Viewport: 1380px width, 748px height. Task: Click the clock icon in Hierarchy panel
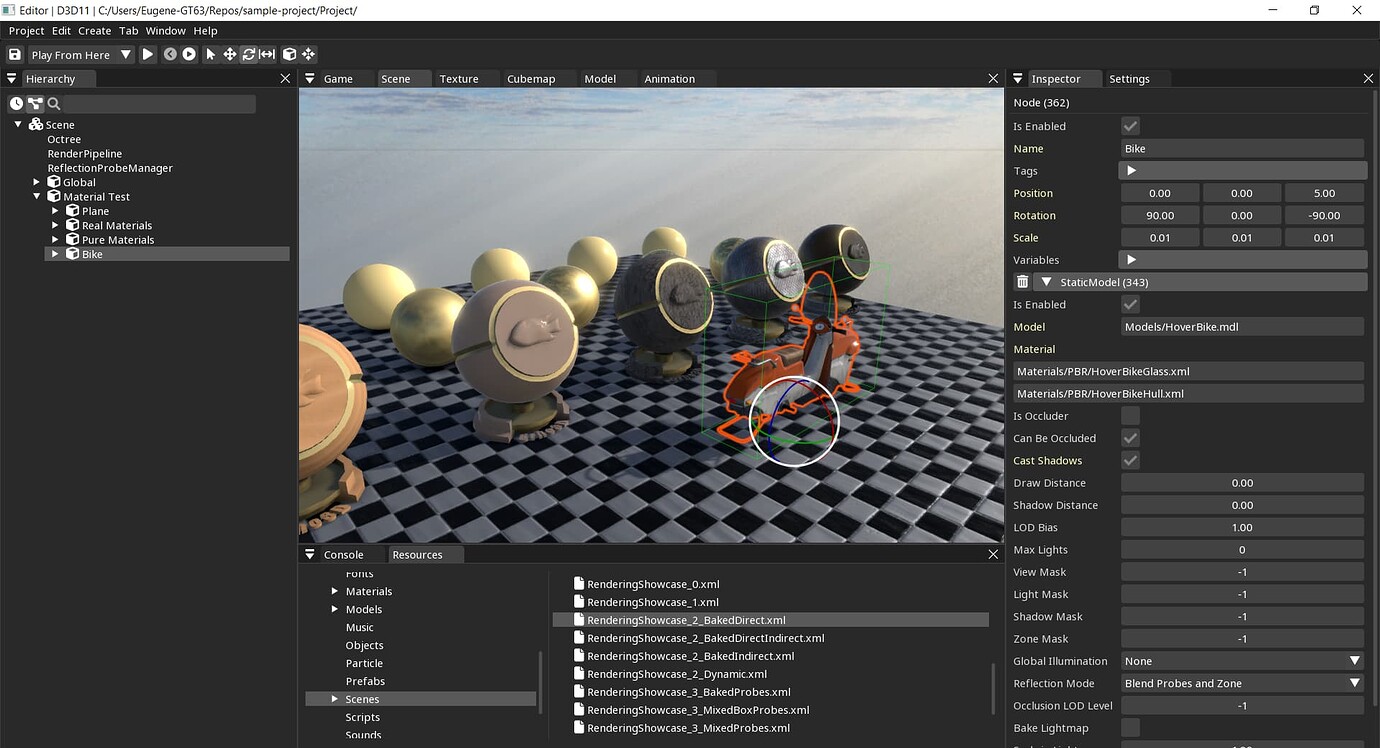point(16,104)
